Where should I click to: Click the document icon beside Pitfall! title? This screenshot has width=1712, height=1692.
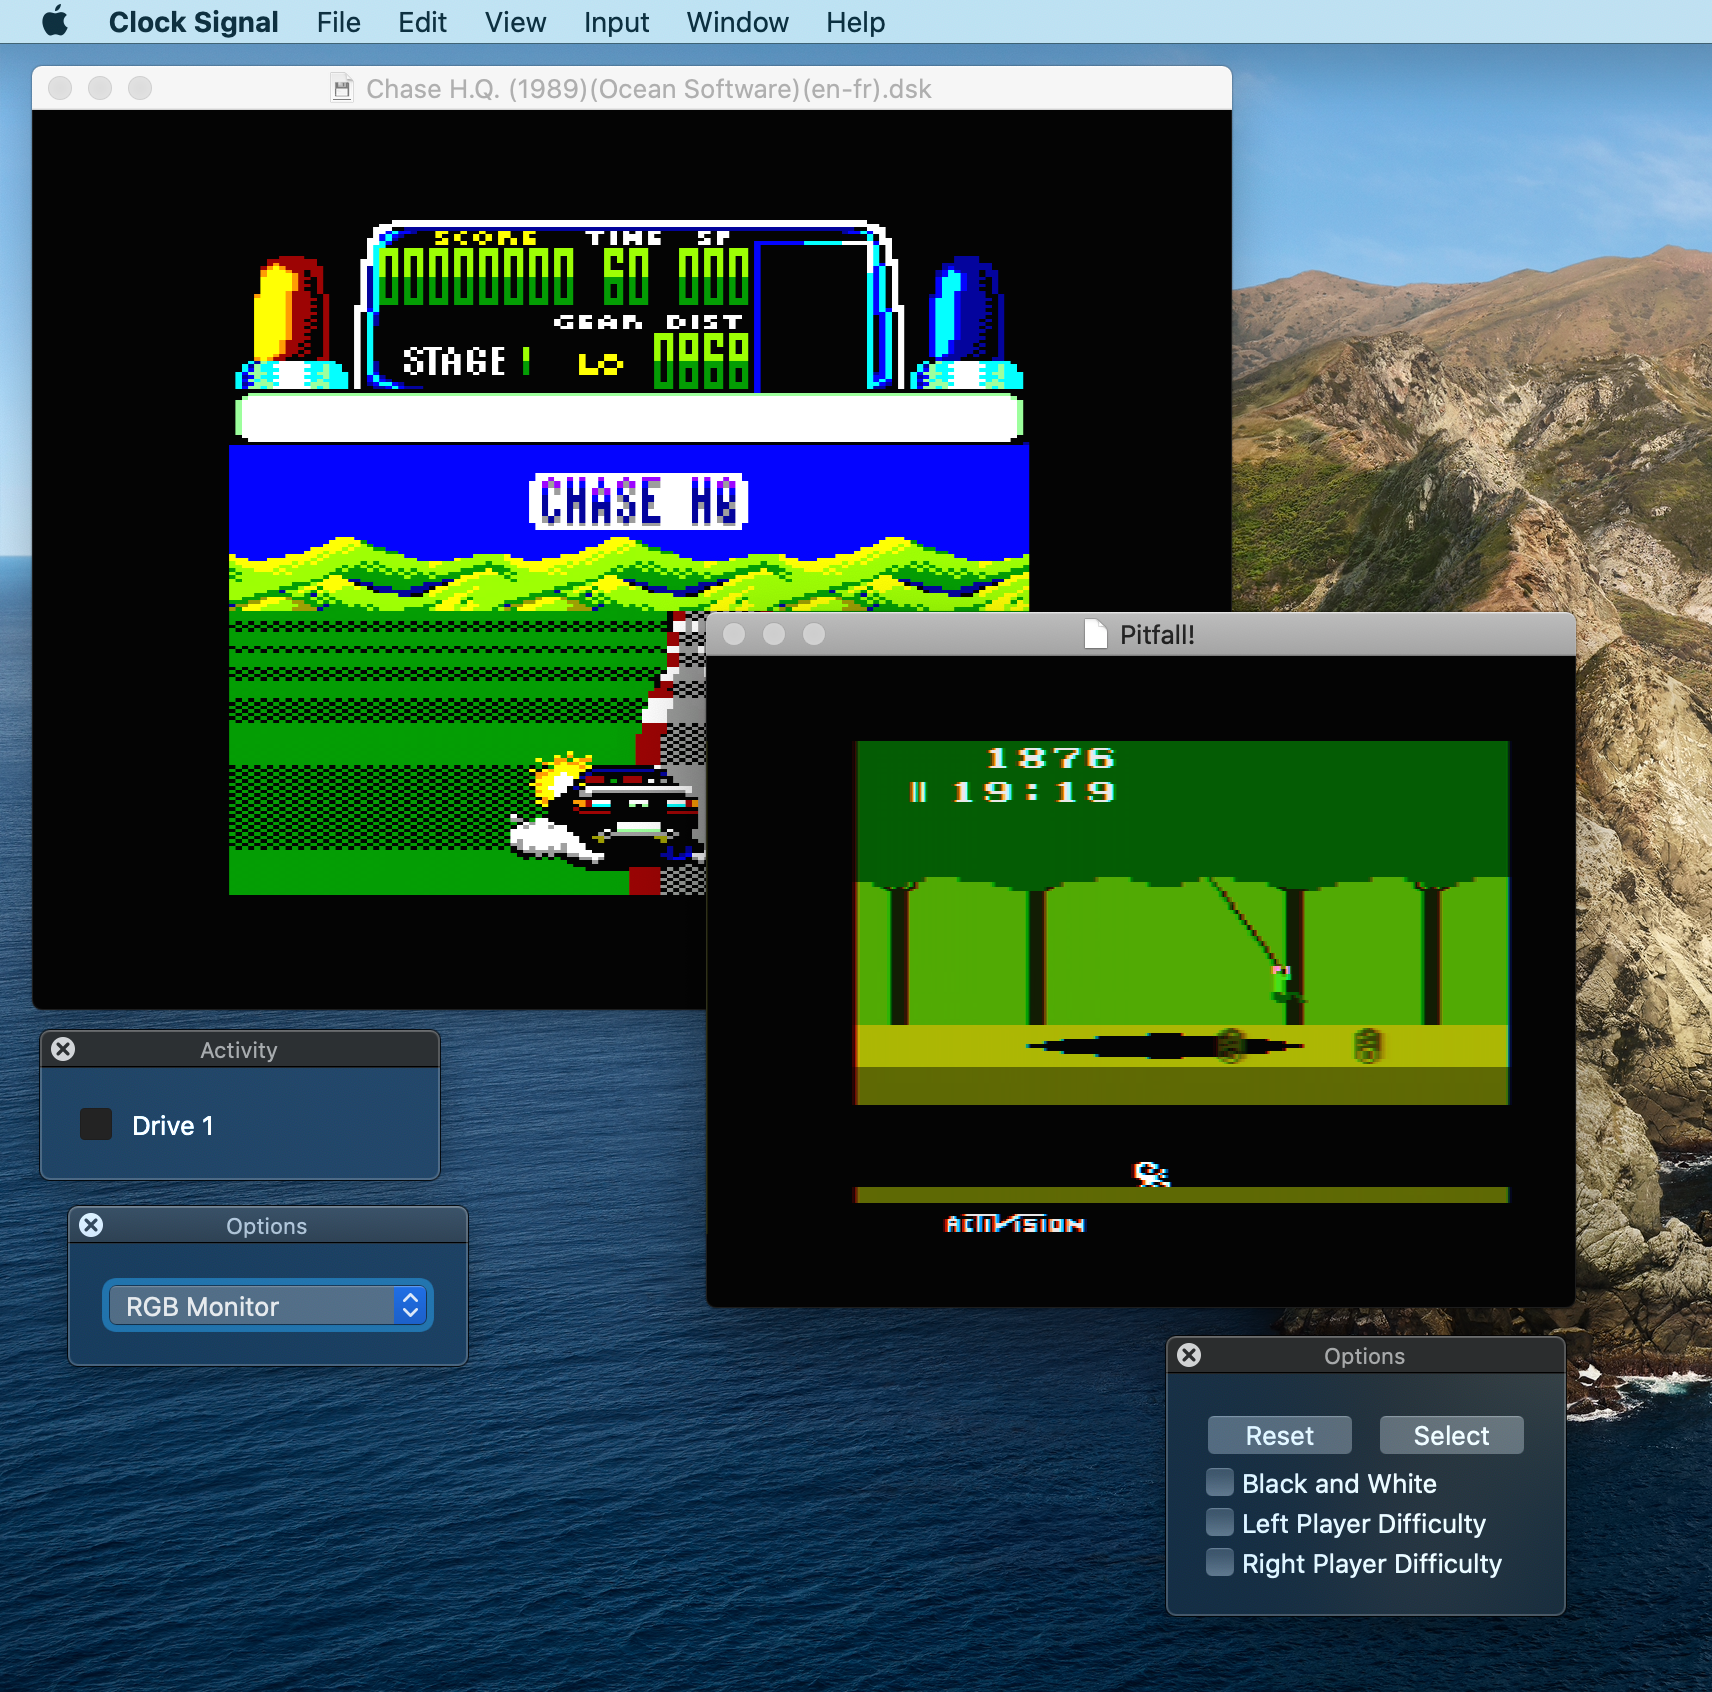click(1096, 633)
